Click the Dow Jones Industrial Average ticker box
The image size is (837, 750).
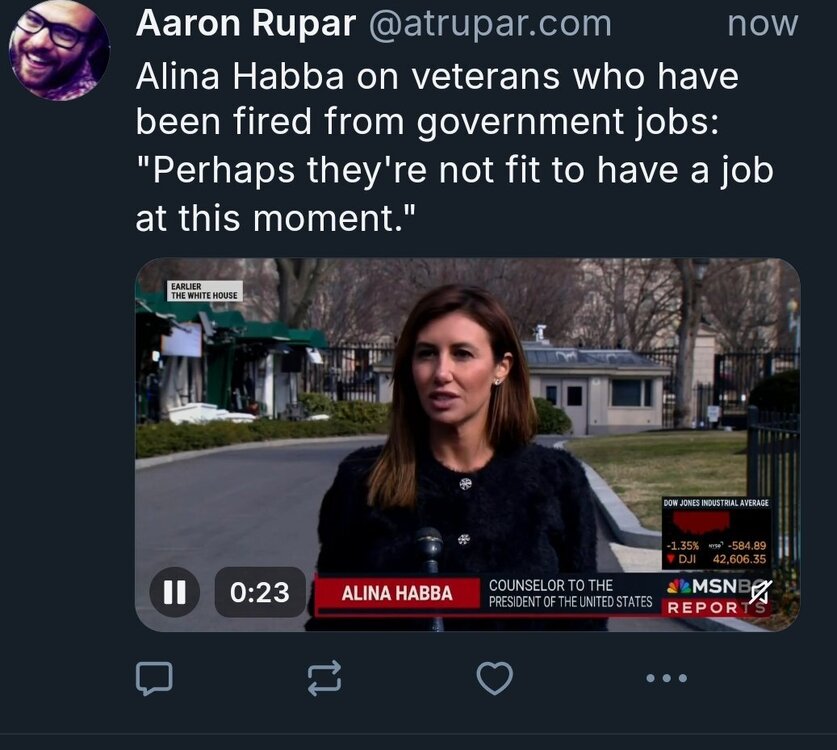coord(716,532)
